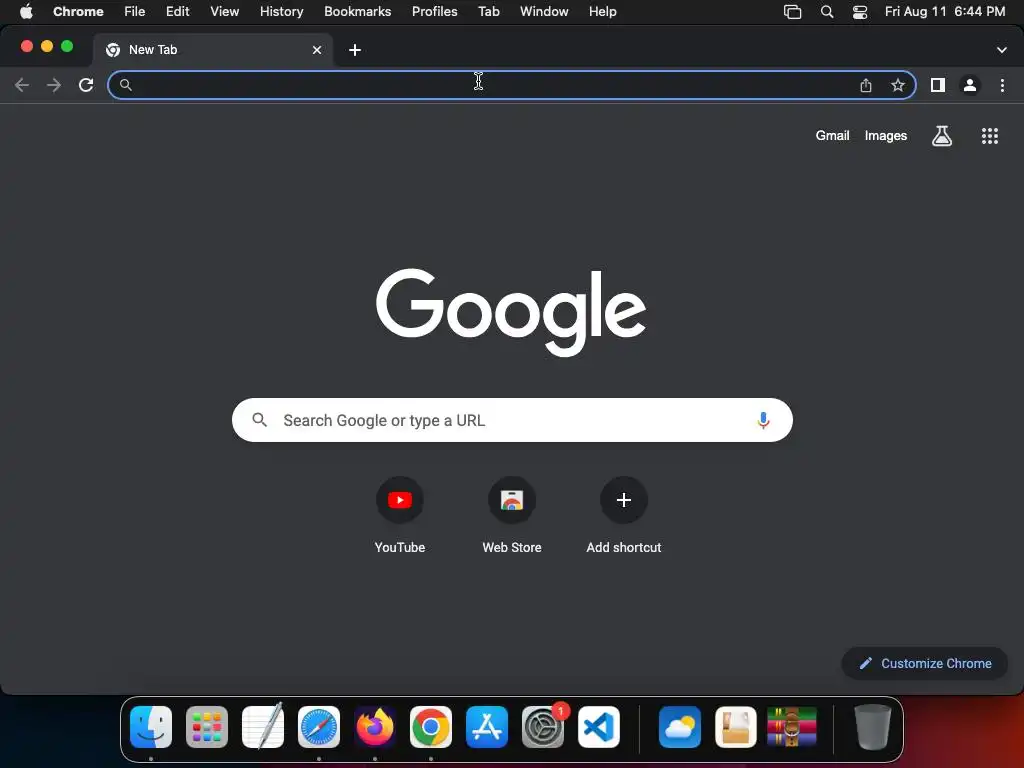This screenshot has width=1024, height=768.
Task: Open the WinRAR-style archive app in Dock
Action: [x=792, y=727]
